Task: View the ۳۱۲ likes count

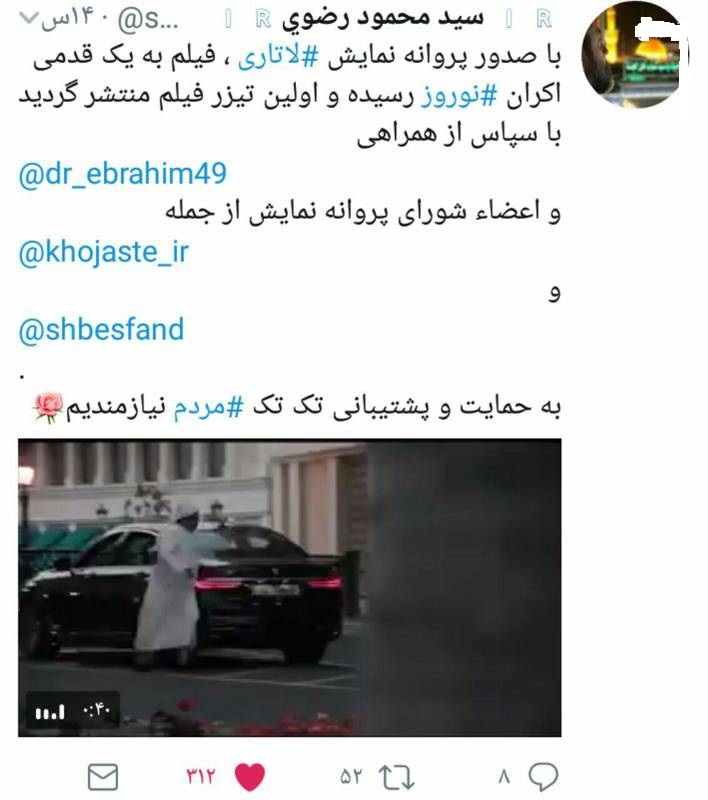Action: coord(200,777)
